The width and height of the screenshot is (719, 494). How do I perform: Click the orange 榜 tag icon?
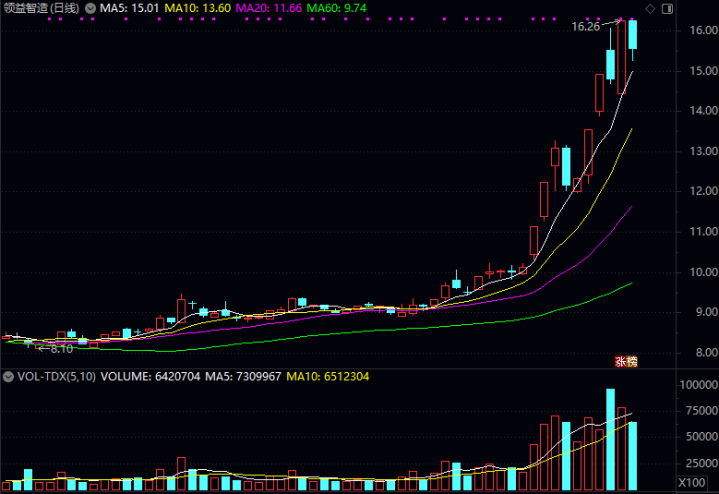[631, 360]
